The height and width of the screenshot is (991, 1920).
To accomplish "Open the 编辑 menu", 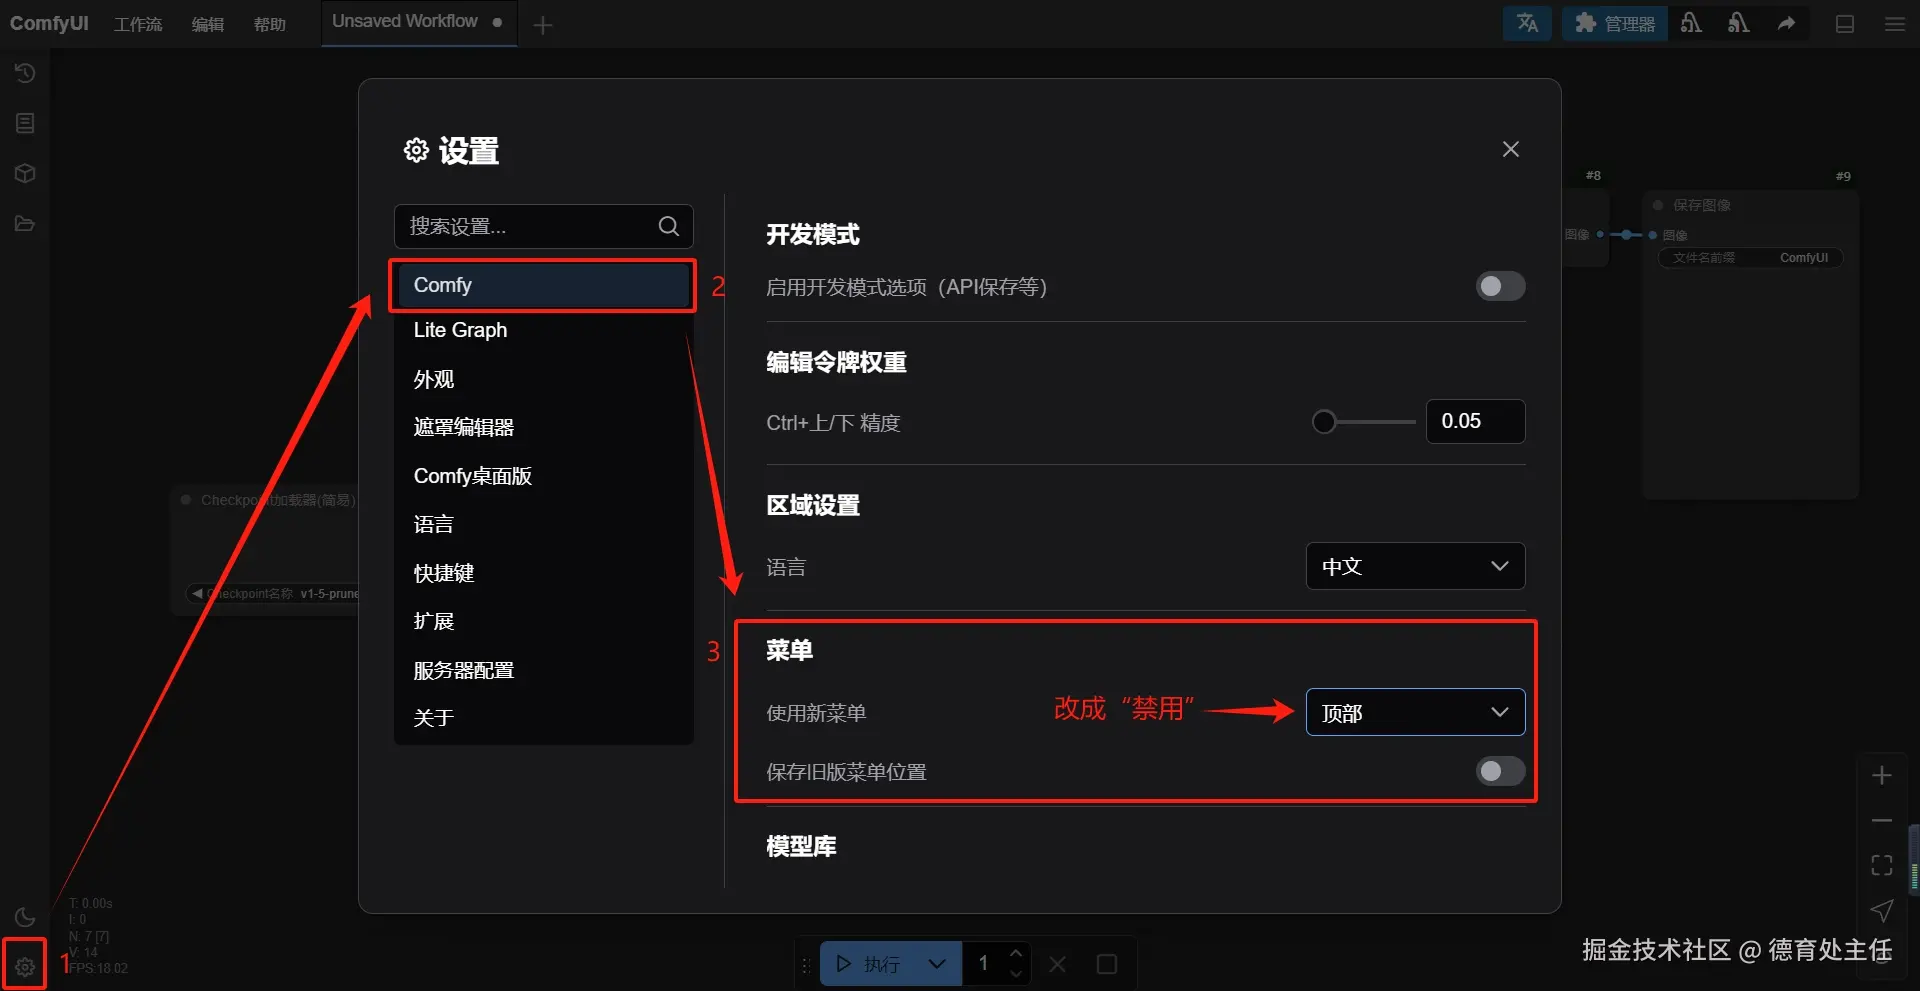I will [208, 24].
